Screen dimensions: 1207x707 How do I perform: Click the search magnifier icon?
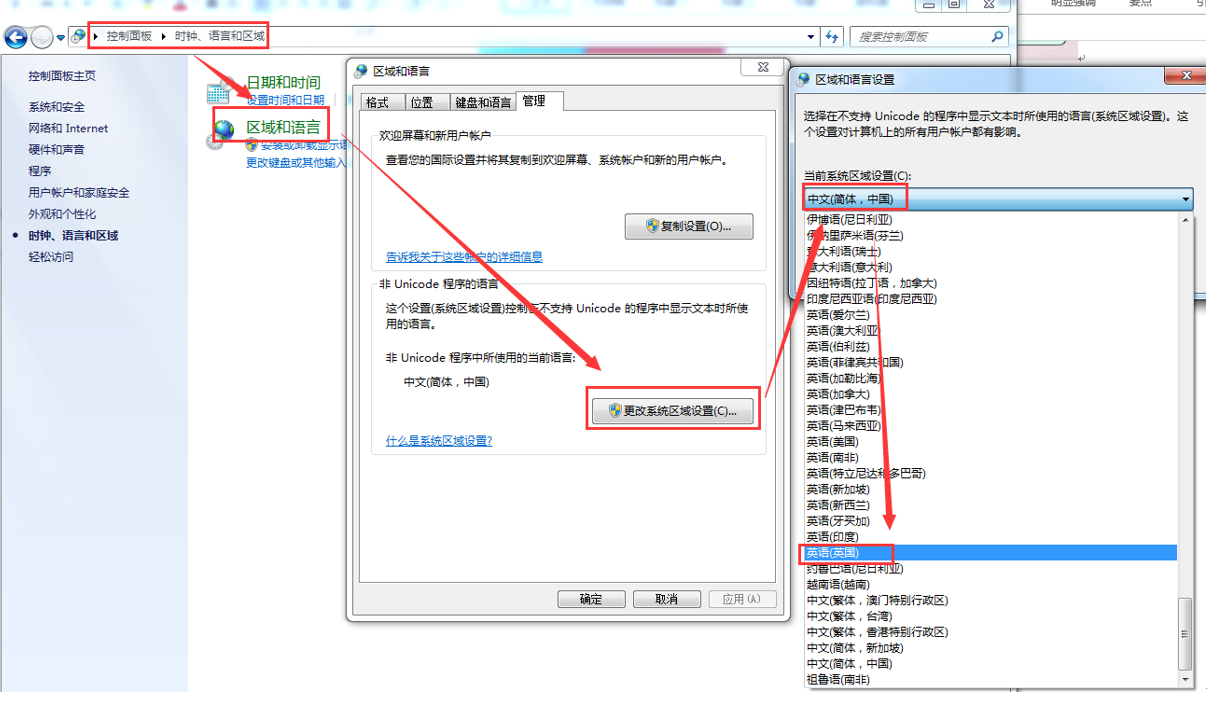(x=997, y=37)
